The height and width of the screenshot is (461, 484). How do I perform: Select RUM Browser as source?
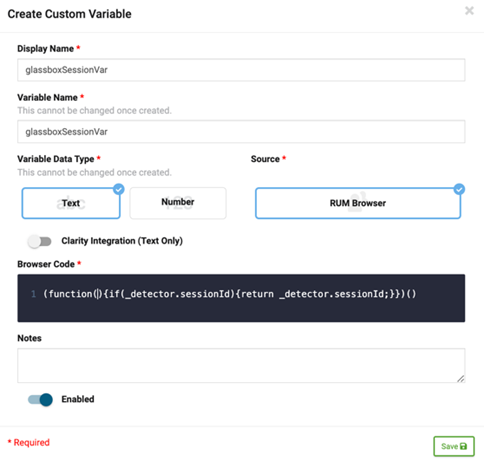pos(358,203)
